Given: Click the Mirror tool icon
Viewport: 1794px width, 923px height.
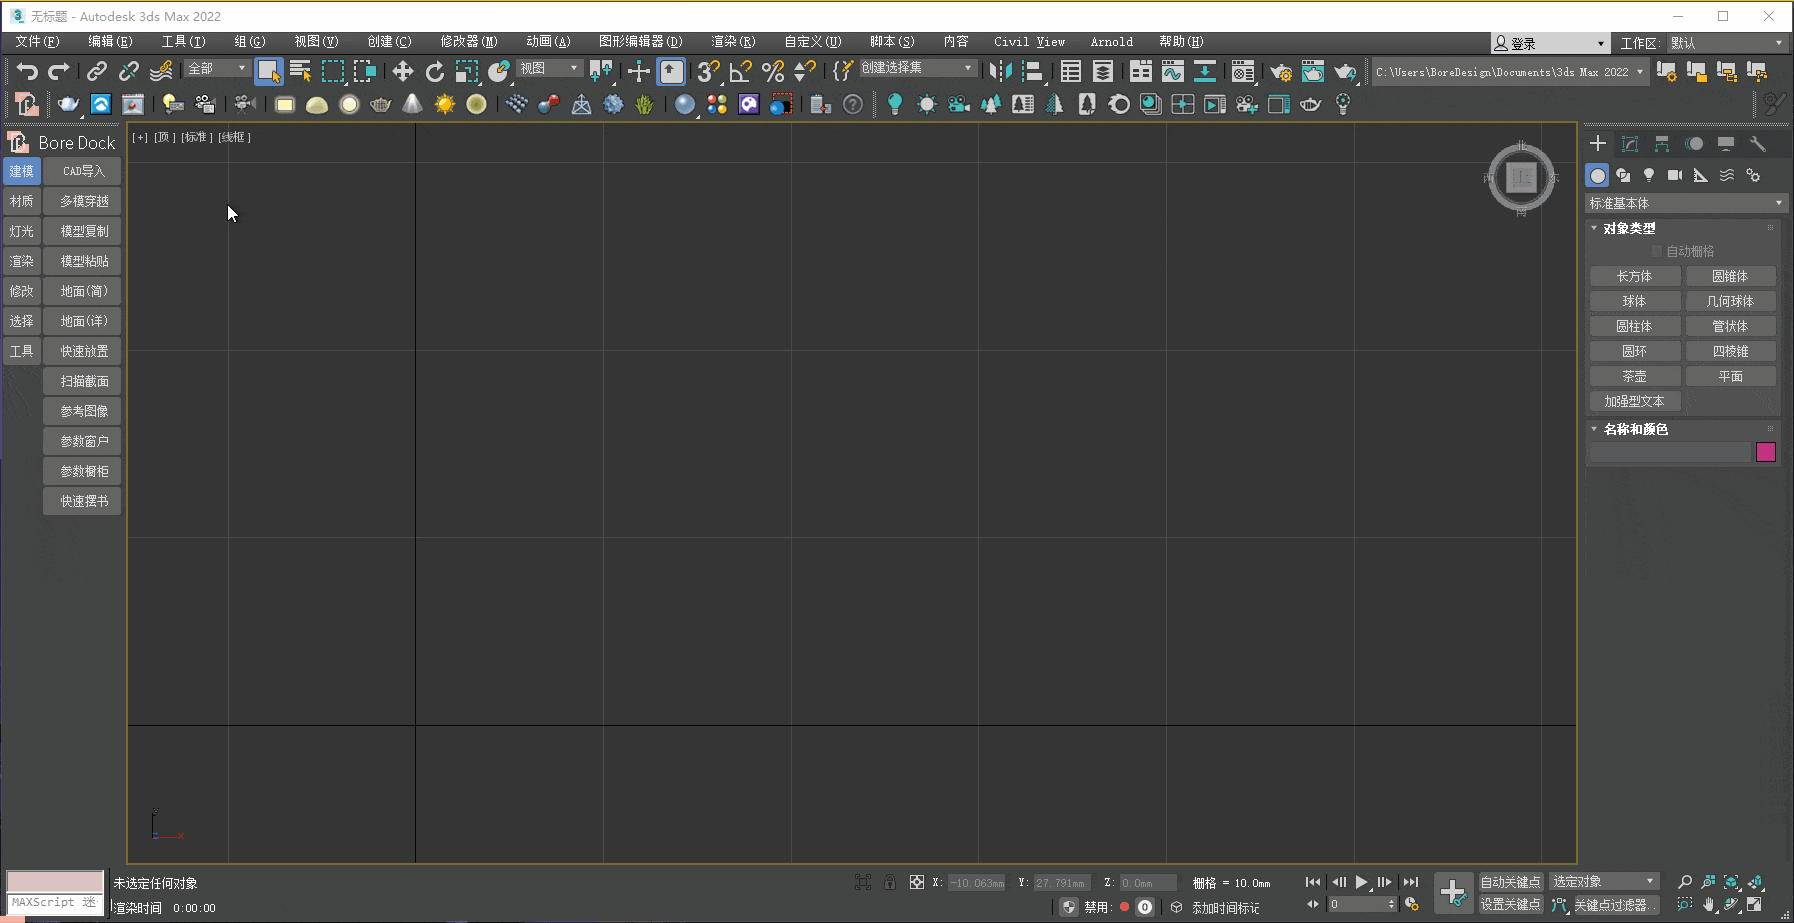Looking at the screenshot, I should coord(999,71).
